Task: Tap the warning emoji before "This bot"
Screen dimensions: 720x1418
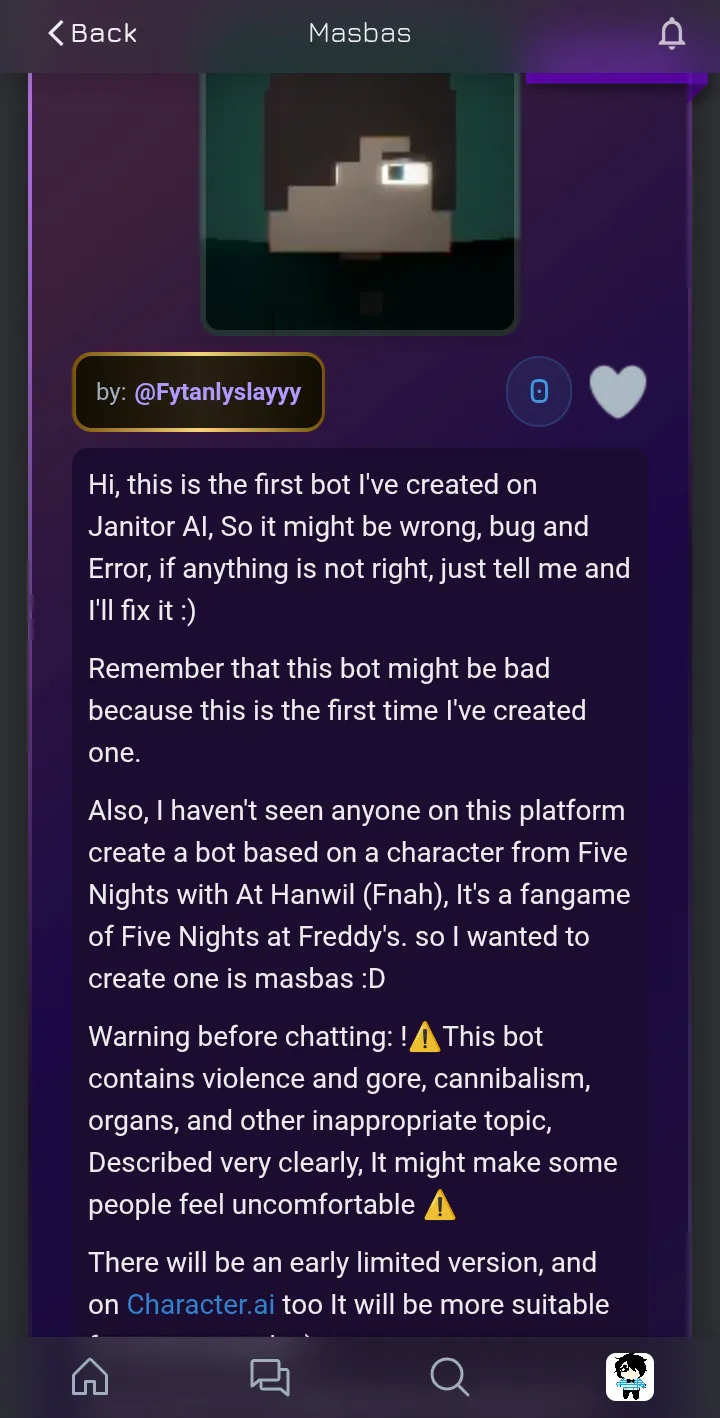Action: tap(425, 1037)
